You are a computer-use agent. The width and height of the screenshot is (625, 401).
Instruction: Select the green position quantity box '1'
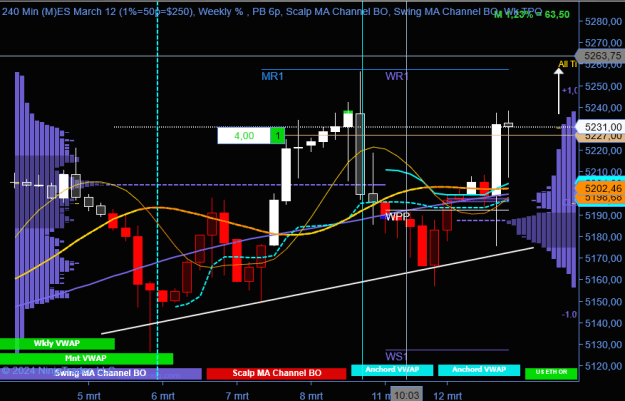click(x=277, y=136)
